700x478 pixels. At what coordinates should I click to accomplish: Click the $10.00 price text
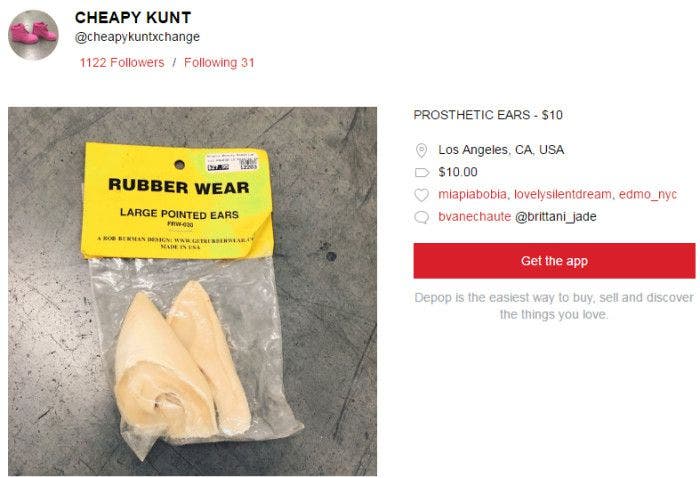458,172
